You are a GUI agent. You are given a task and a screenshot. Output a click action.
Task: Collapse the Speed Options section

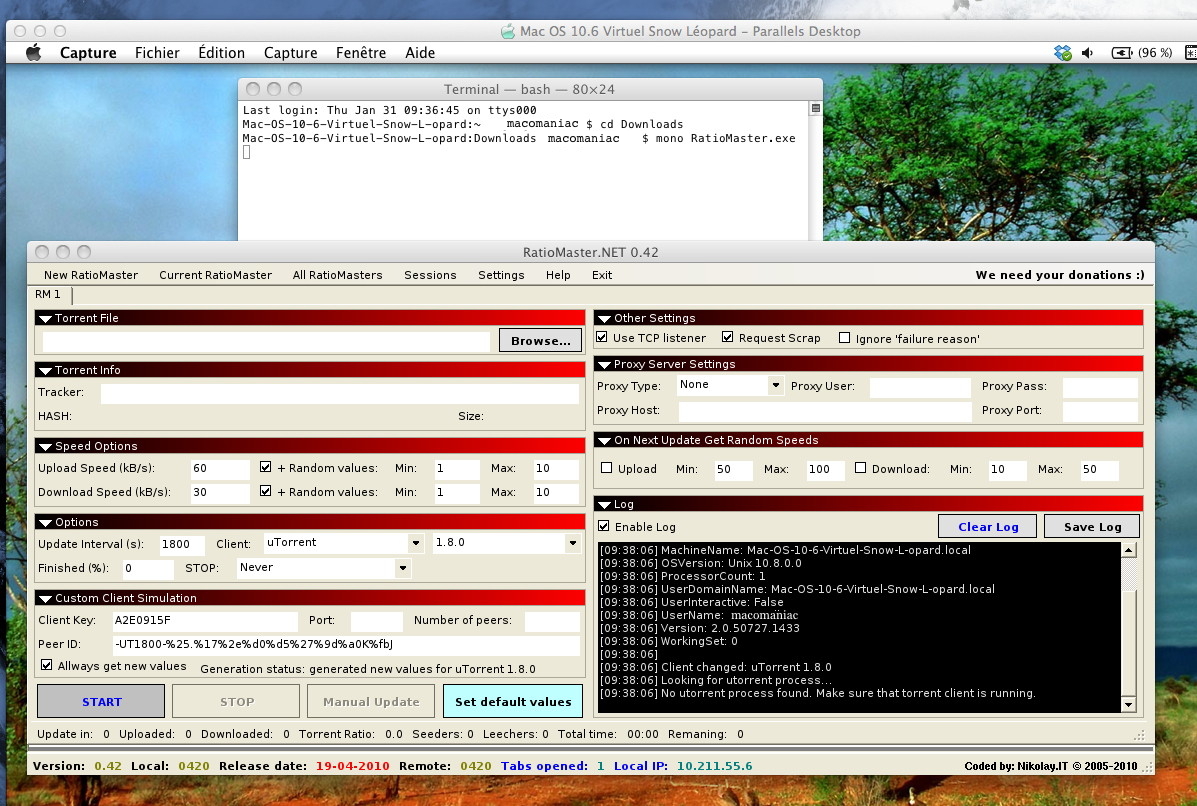point(45,447)
